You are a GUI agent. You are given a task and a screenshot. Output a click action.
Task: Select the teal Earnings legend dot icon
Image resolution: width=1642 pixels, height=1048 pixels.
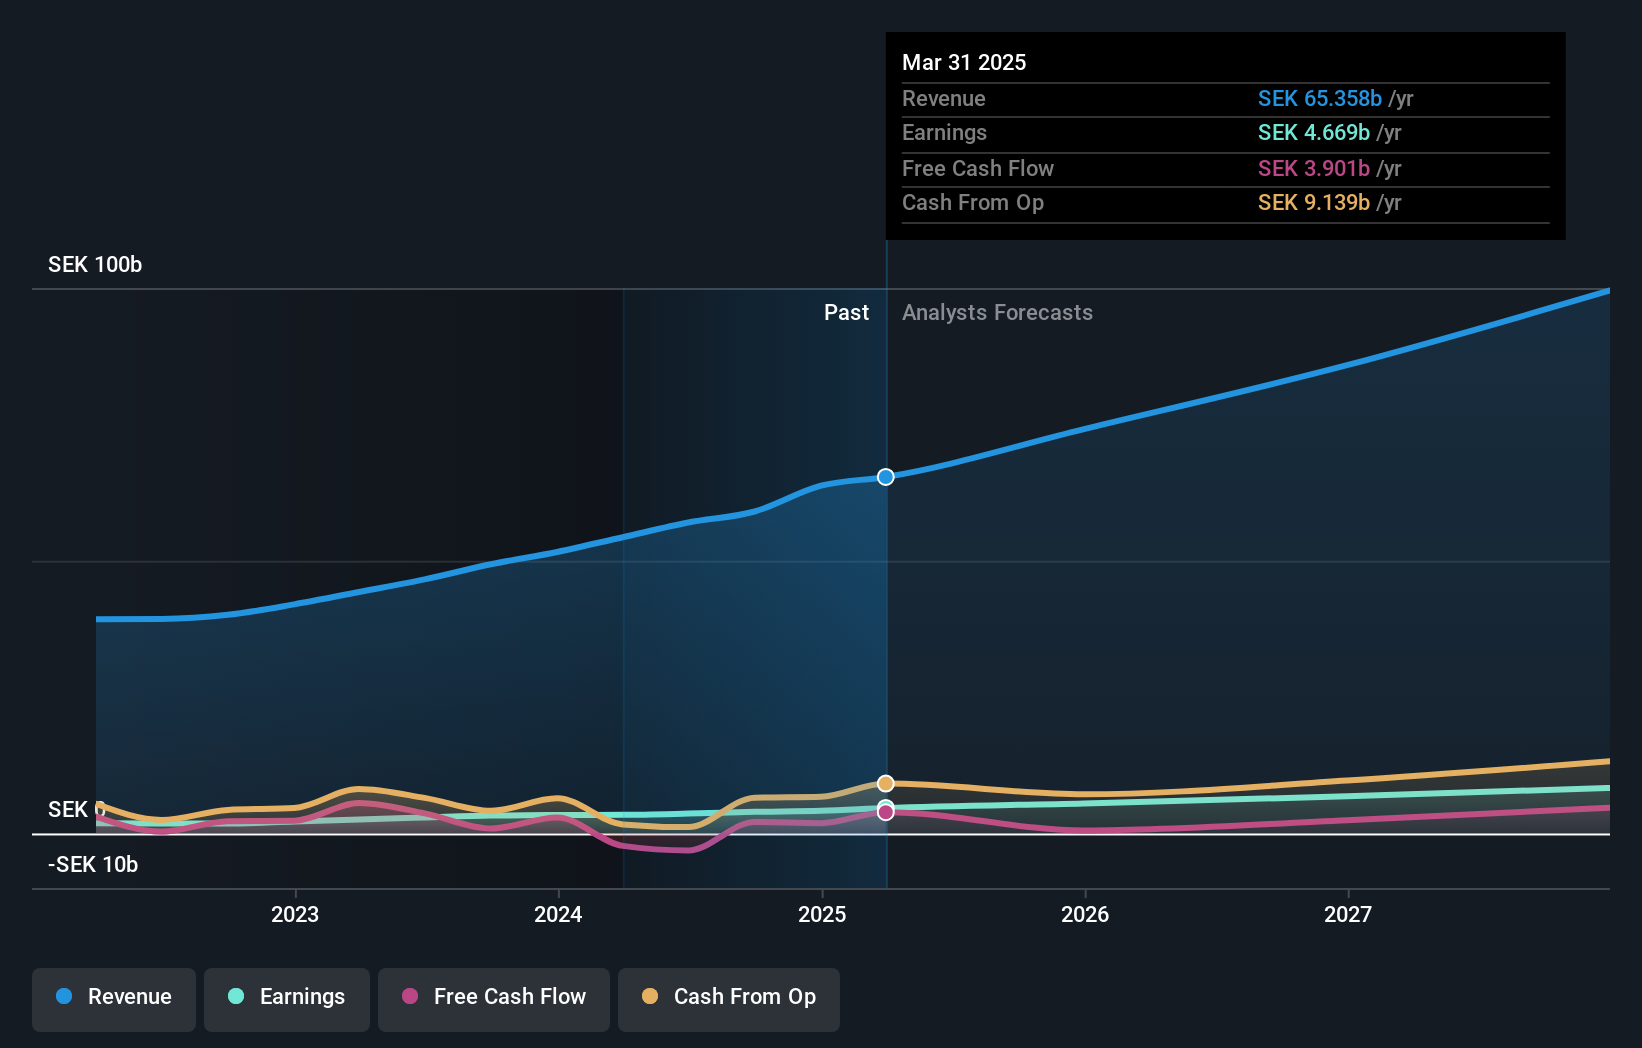pyautogui.click(x=235, y=997)
